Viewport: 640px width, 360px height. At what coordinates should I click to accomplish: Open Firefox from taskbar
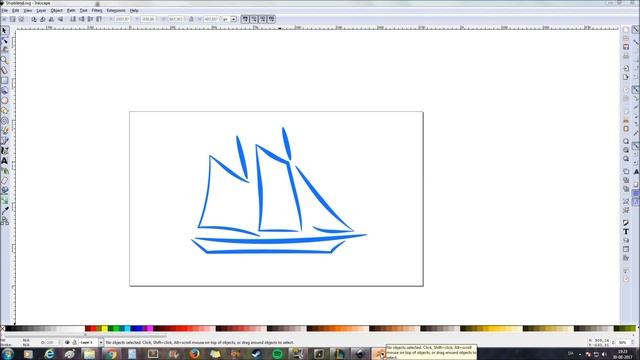194,354
